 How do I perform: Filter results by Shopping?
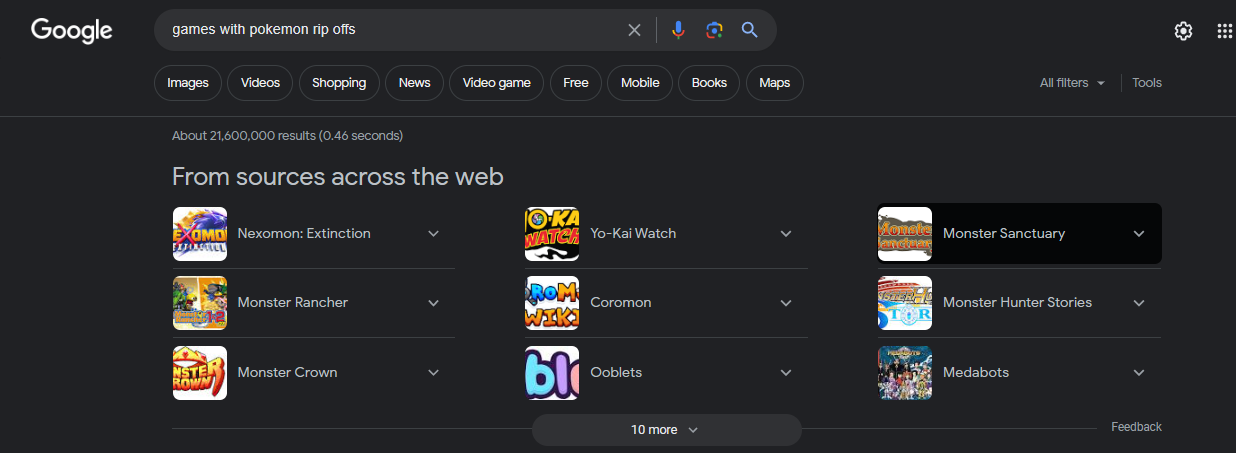[x=339, y=83]
